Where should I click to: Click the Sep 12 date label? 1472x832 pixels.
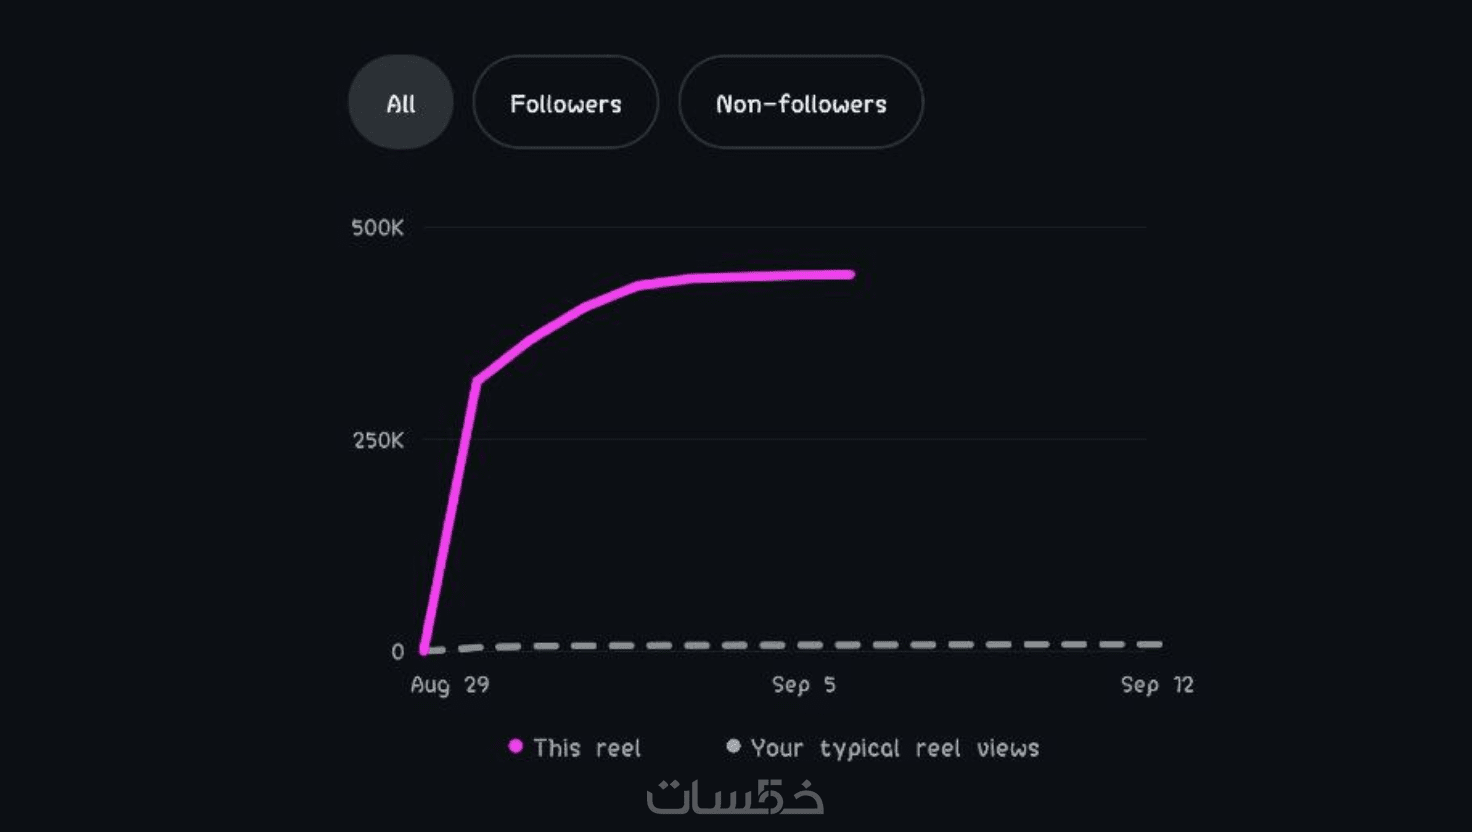point(1157,685)
